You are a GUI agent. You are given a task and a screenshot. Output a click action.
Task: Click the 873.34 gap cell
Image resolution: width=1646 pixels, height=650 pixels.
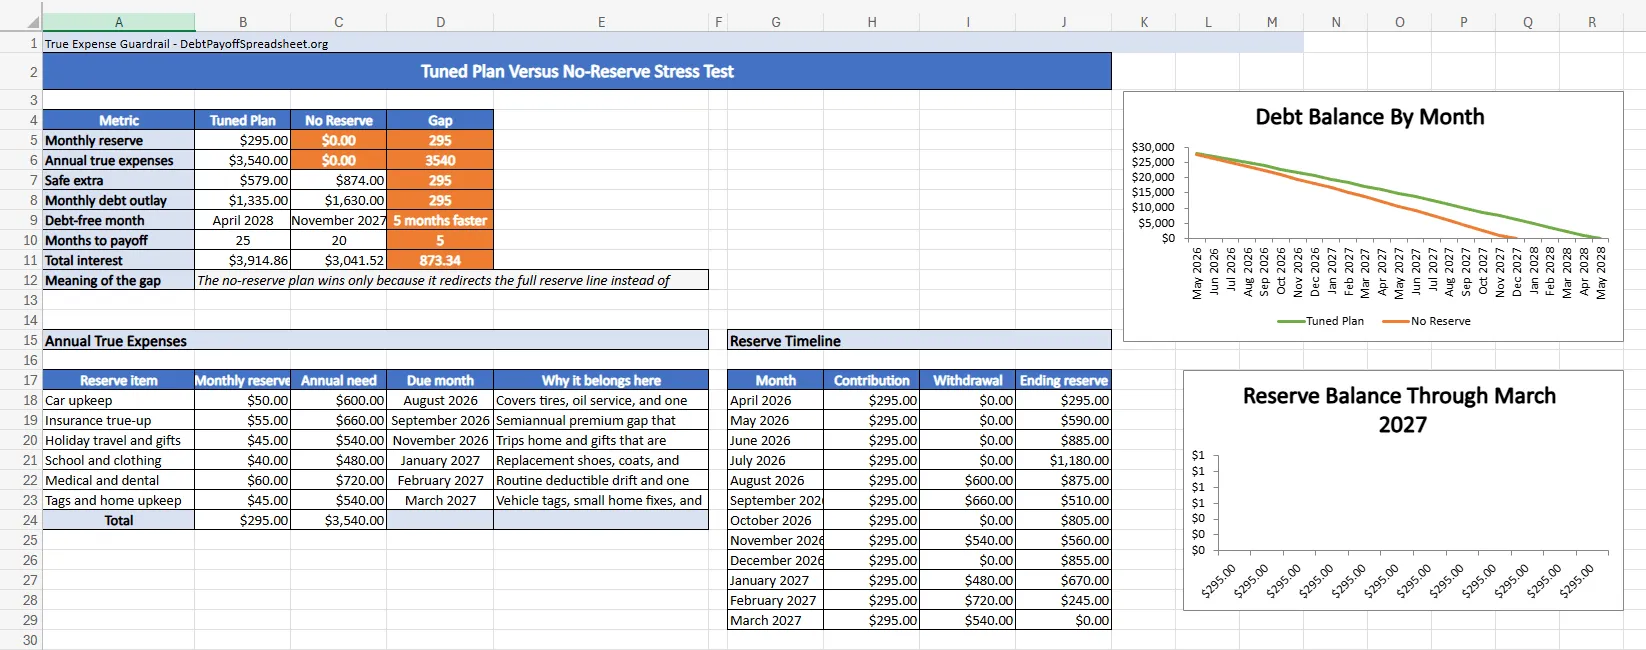point(440,260)
